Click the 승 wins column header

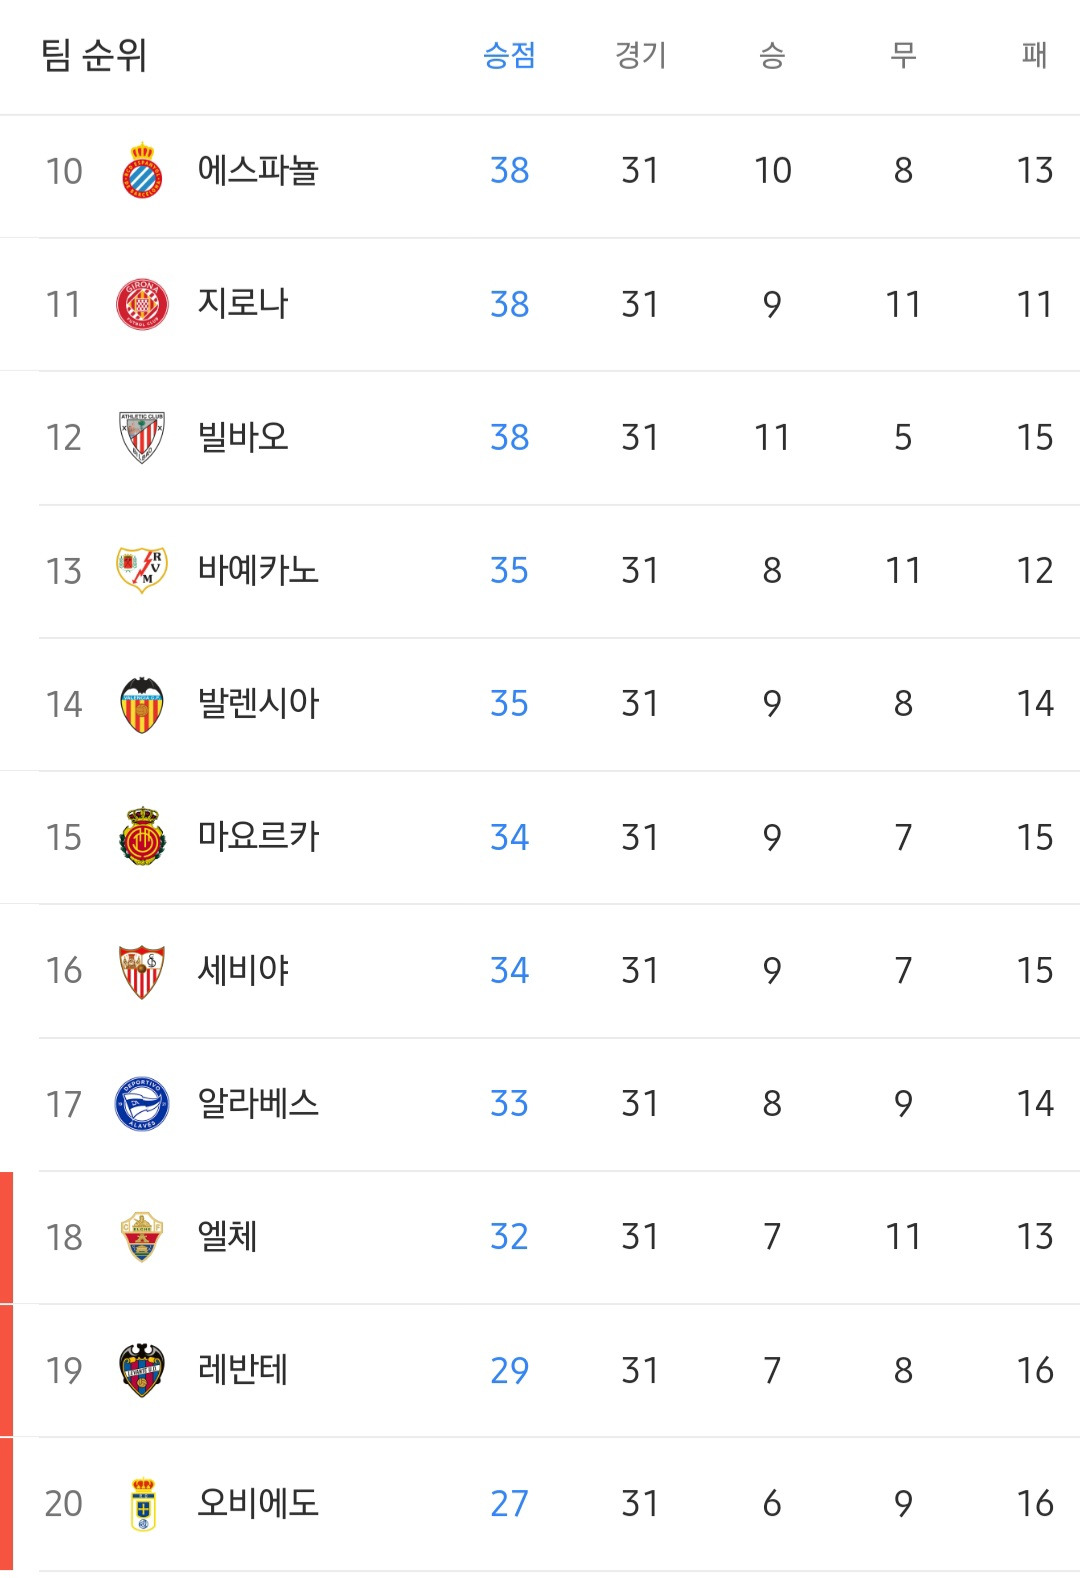point(772,55)
